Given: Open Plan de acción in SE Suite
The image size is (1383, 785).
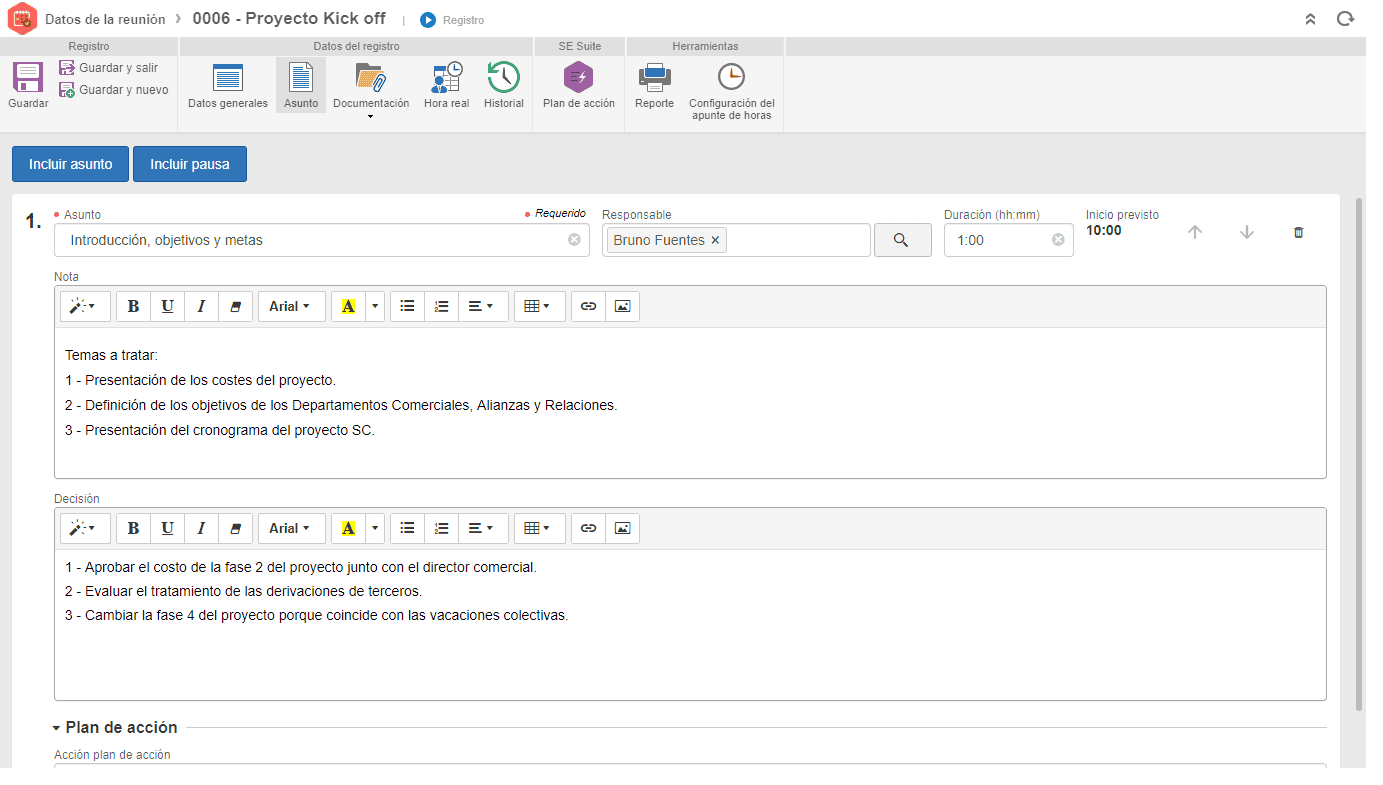Looking at the screenshot, I should (579, 85).
